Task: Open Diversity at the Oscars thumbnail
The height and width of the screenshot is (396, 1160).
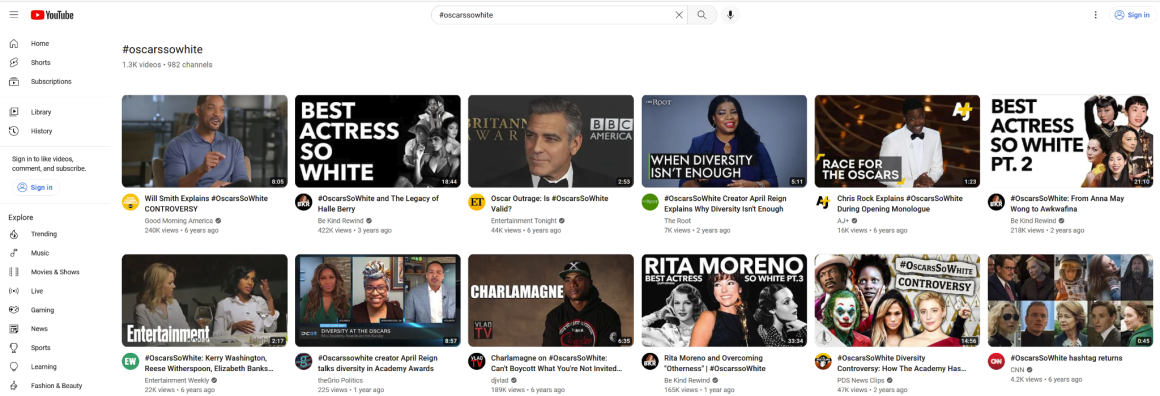Action: pos(377,301)
